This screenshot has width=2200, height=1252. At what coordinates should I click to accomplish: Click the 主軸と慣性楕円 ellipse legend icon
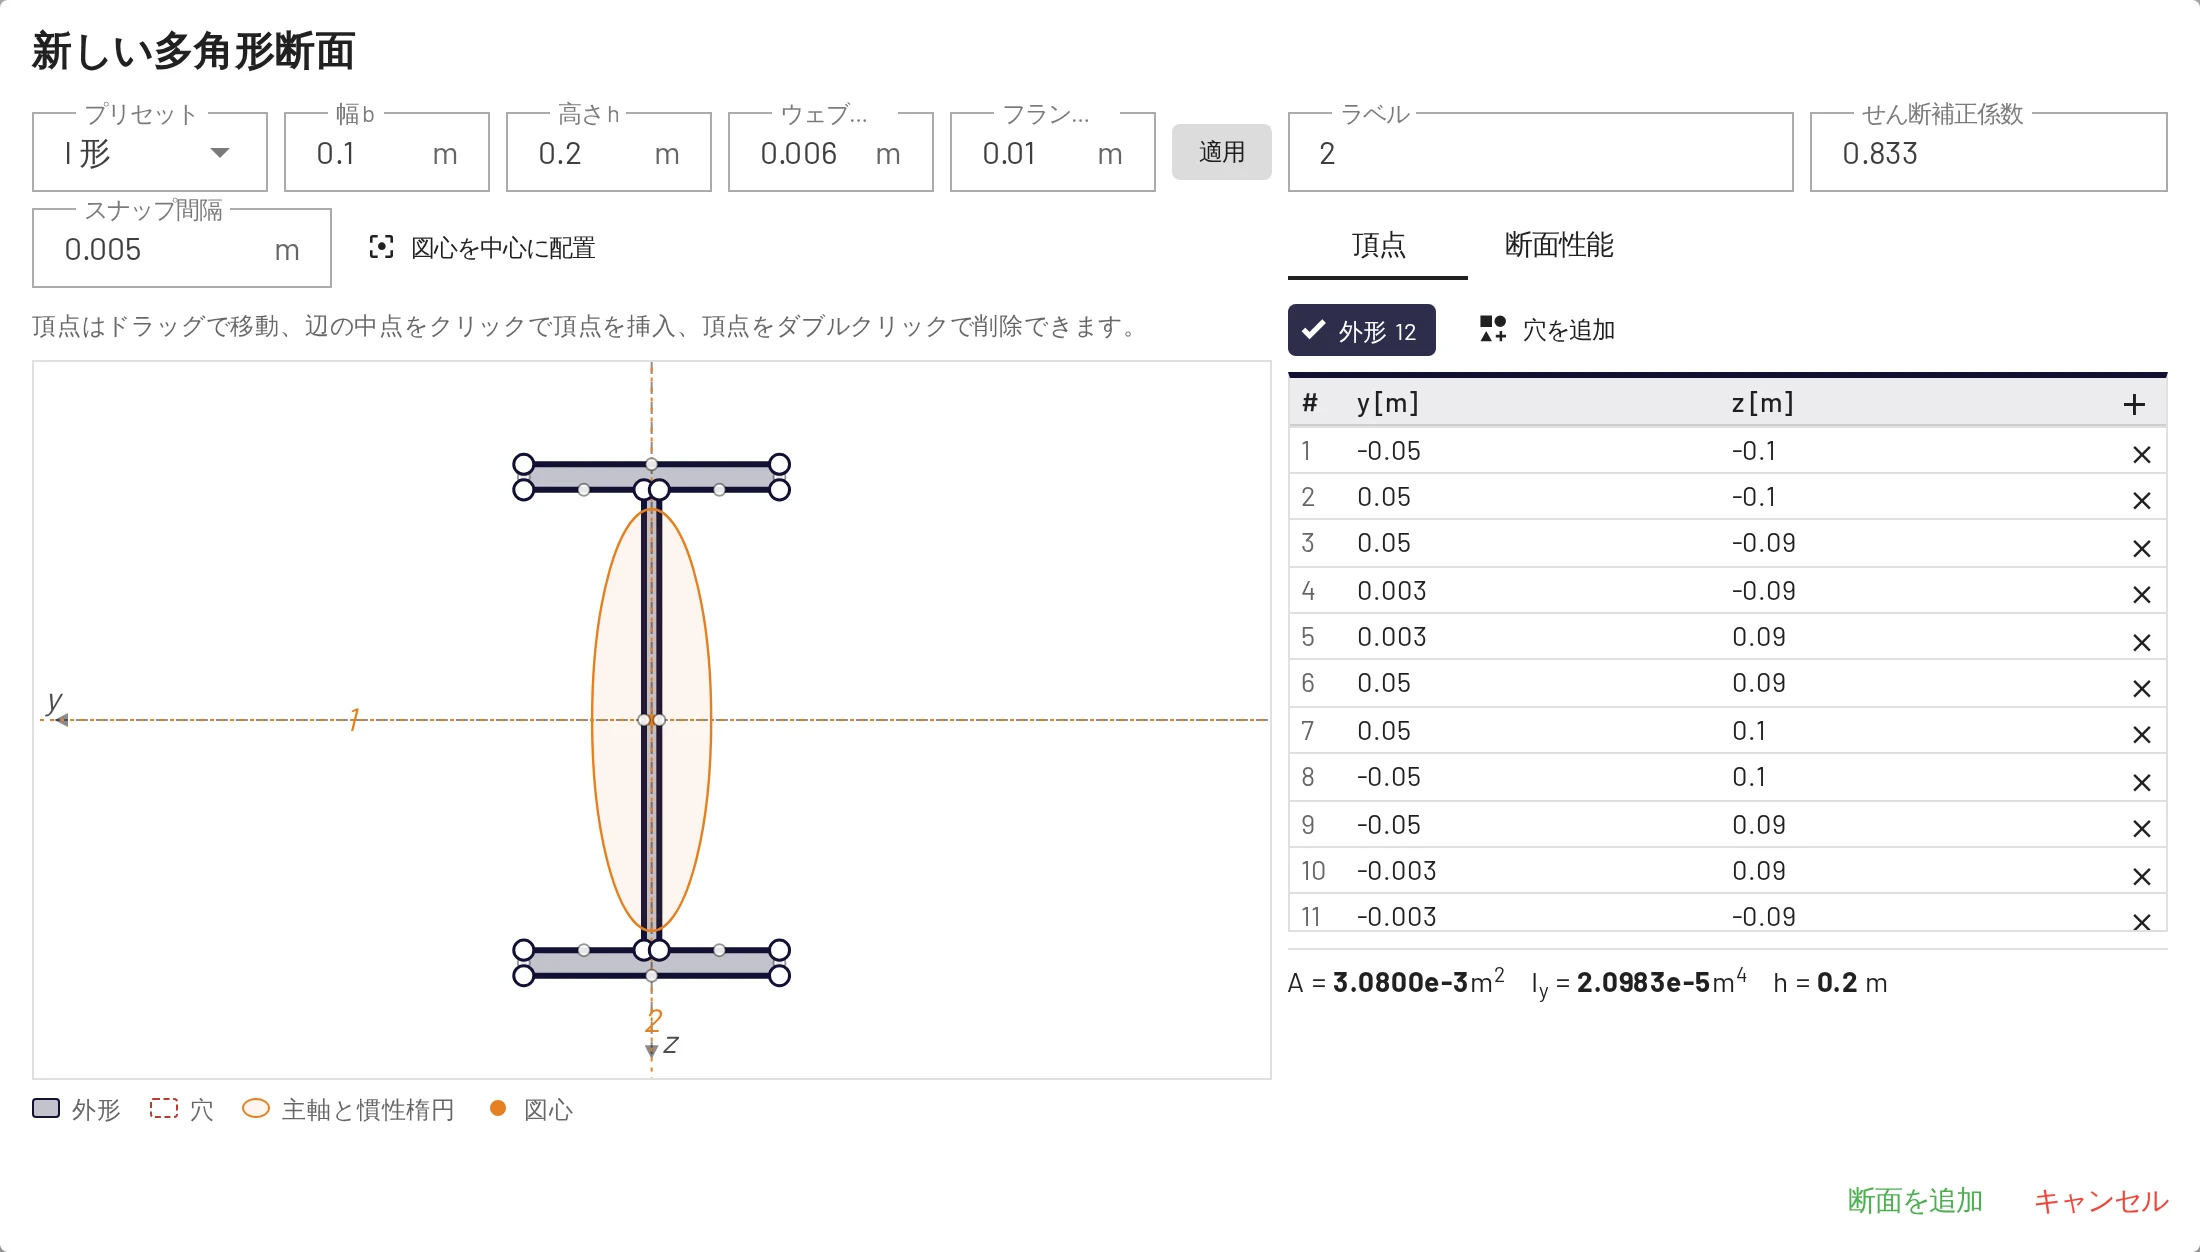coord(256,1108)
